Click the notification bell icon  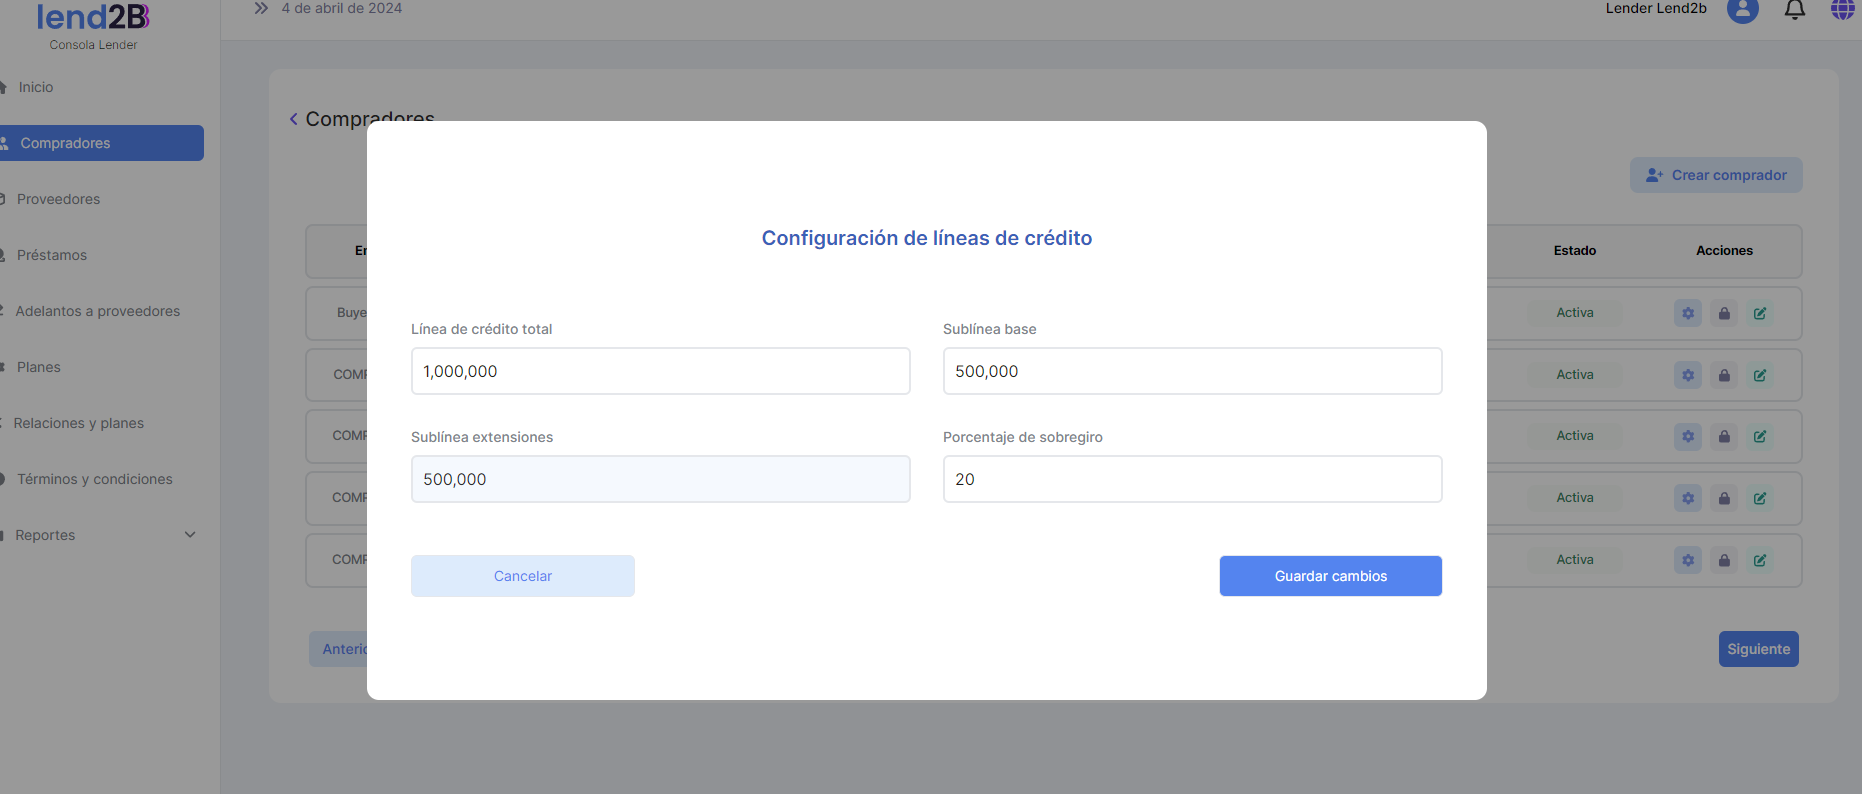(1795, 10)
